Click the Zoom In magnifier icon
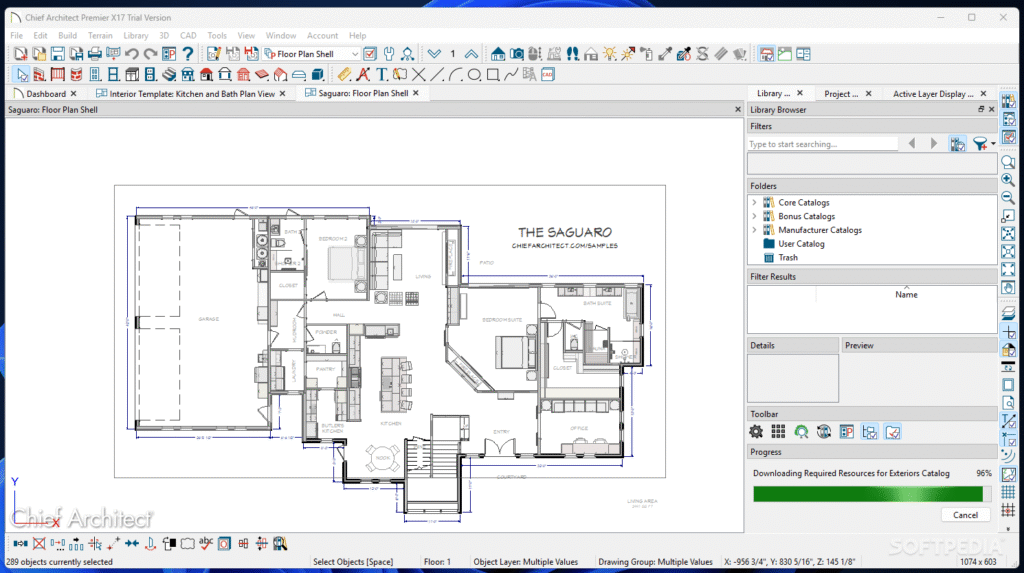 pos(1008,180)
